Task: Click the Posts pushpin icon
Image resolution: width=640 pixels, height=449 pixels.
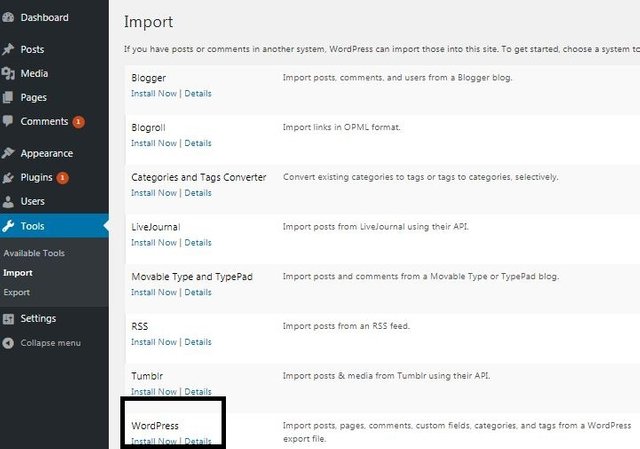Action: 8,49
